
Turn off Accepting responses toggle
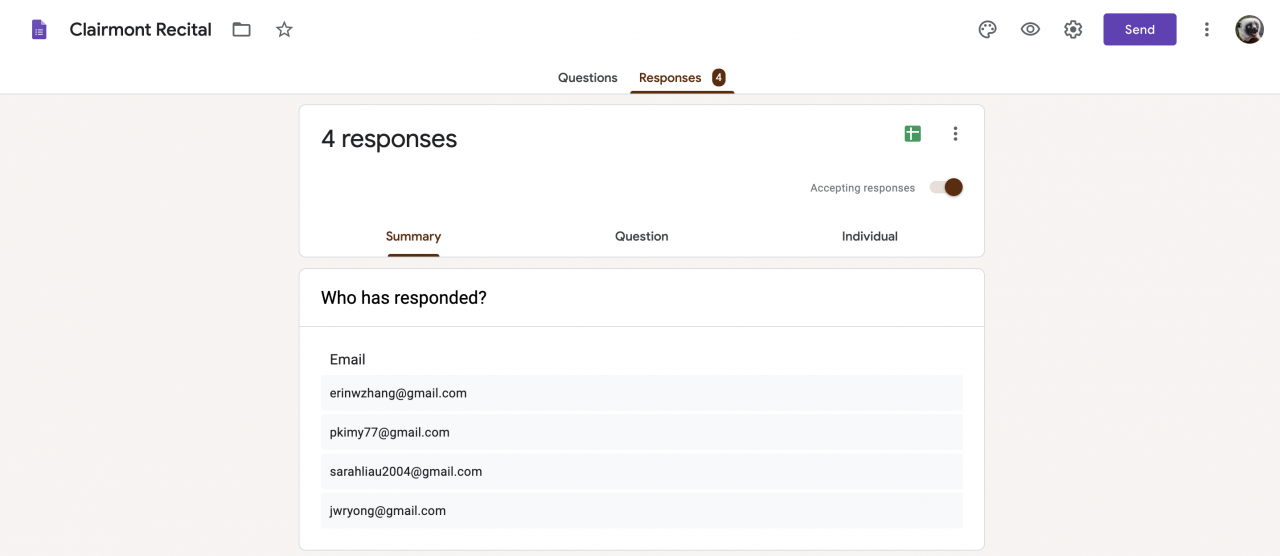coord(946,187)
